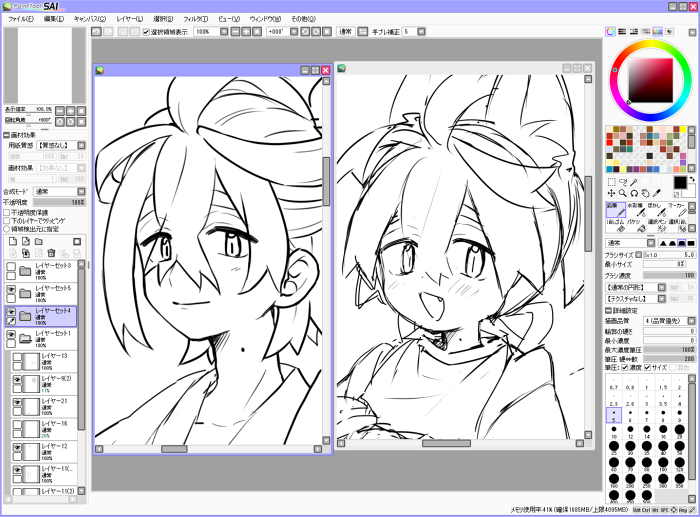
Task: Enable 不透明度保護 preserve opacity checkbox
Action: 7,213
